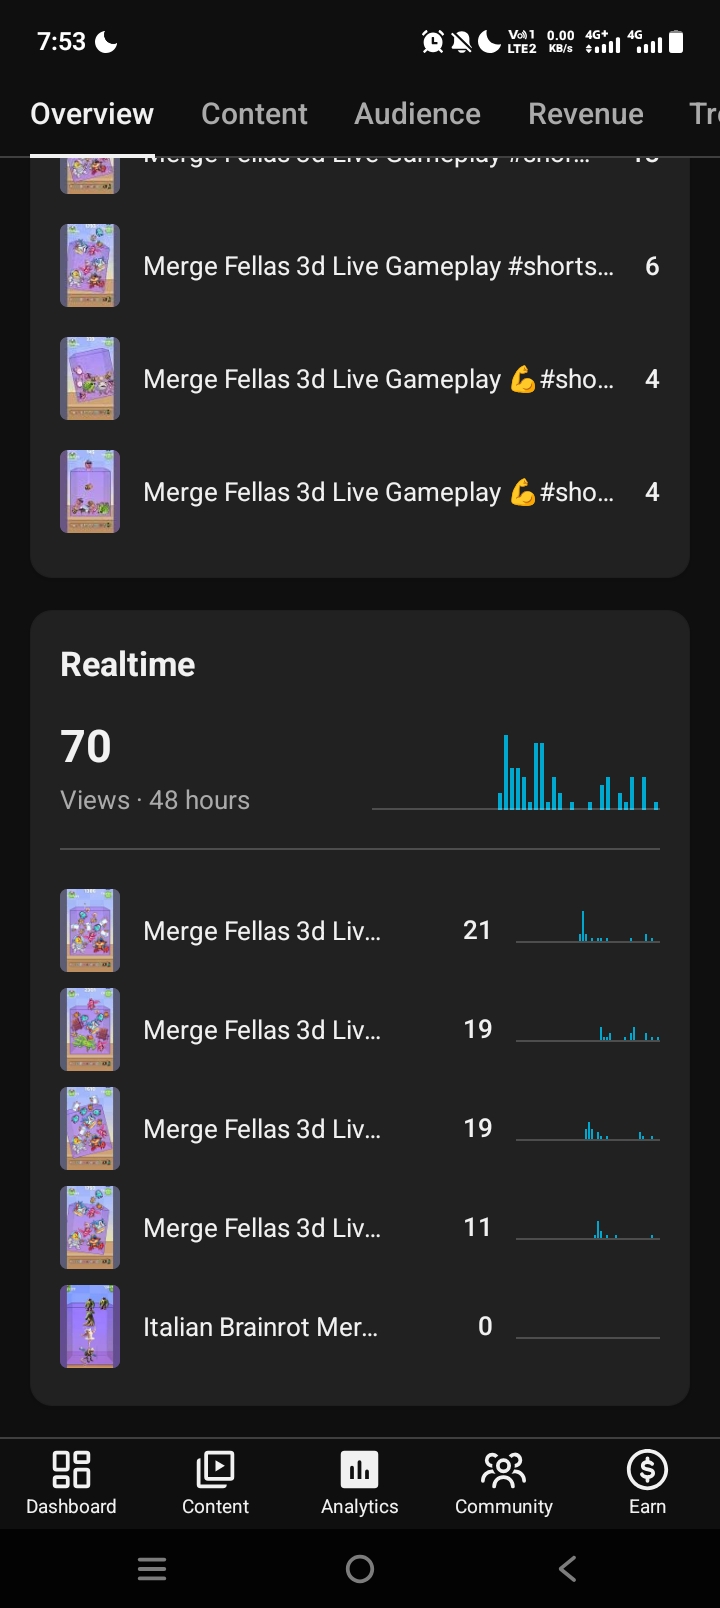Image resolution: width=720 pixels, height=1608 pixels.
Task: Open the Realtime card heading
Action: (x=128, y=664)
